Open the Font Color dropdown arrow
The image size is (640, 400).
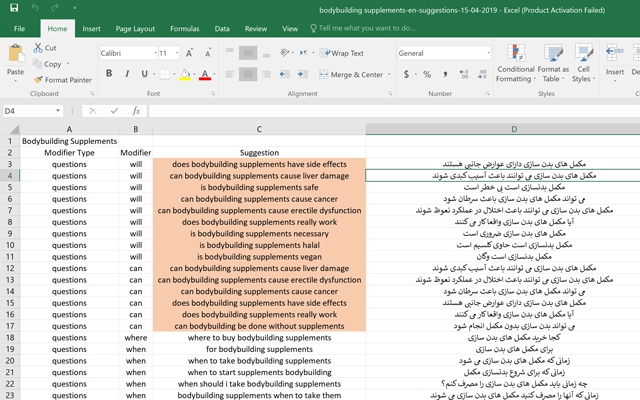coord(214,74)
